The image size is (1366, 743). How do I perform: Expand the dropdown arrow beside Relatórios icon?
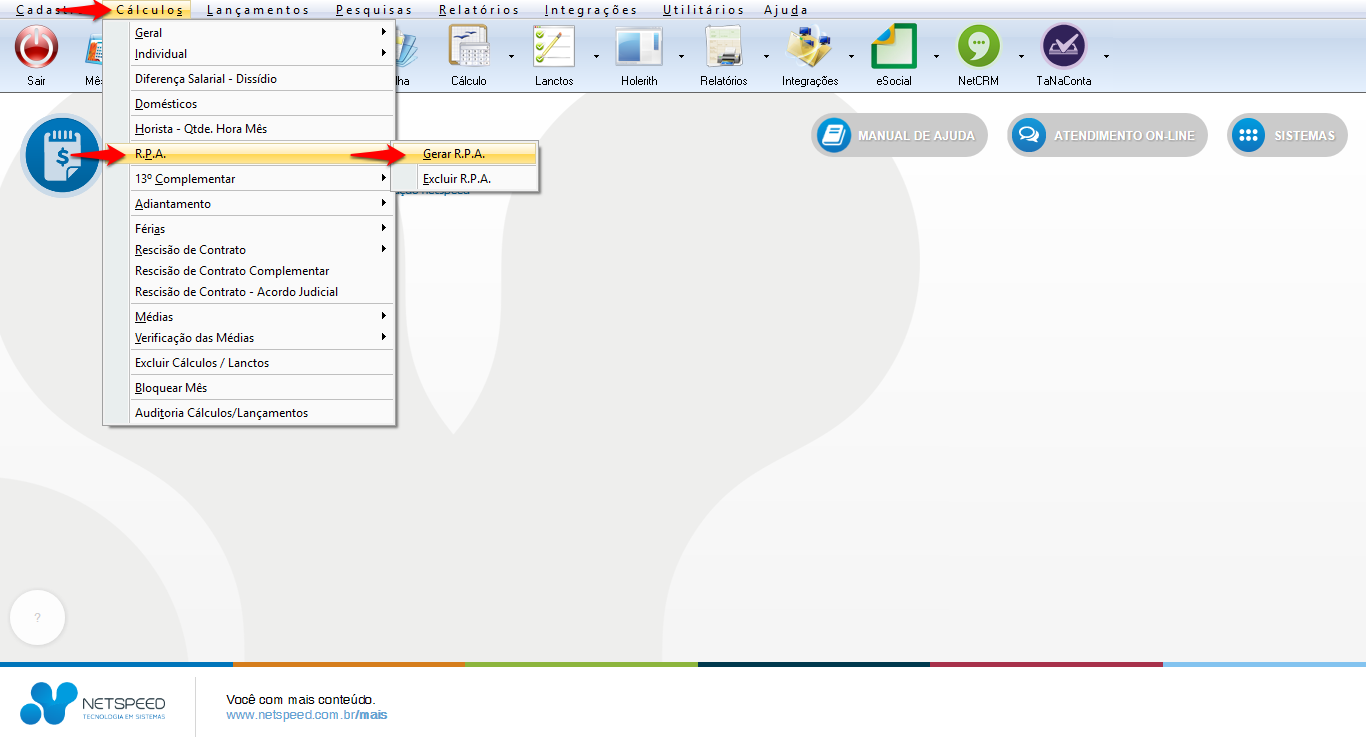pyautogui.click(x=766, y=56)
